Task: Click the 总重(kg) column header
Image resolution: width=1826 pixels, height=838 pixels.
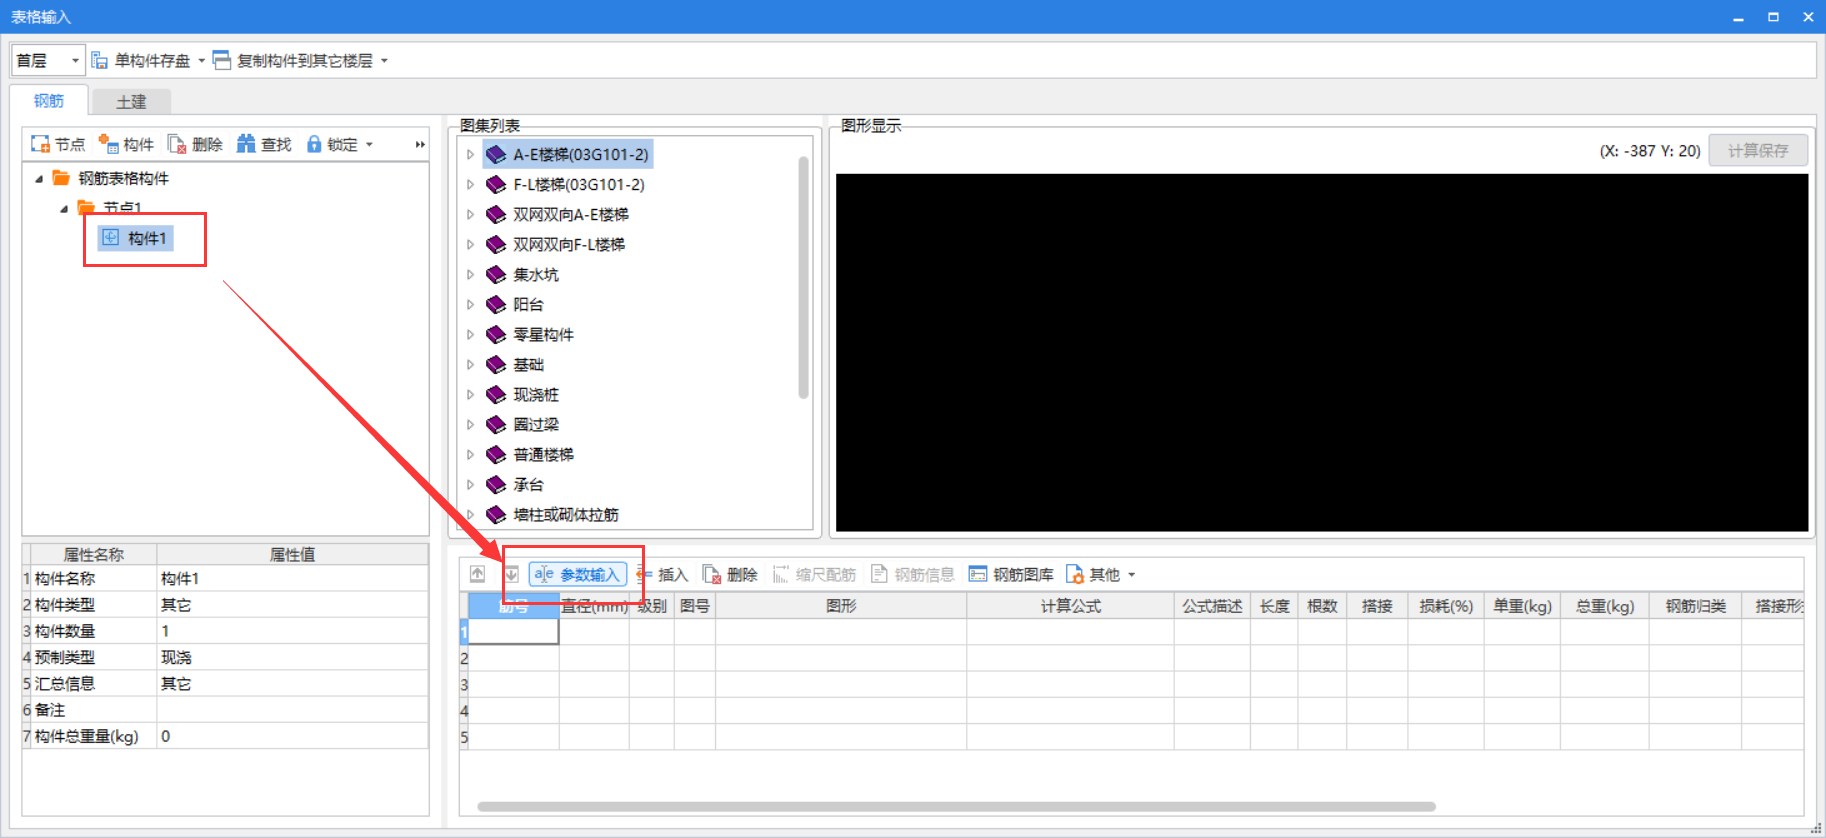Action: [1604, 606]
